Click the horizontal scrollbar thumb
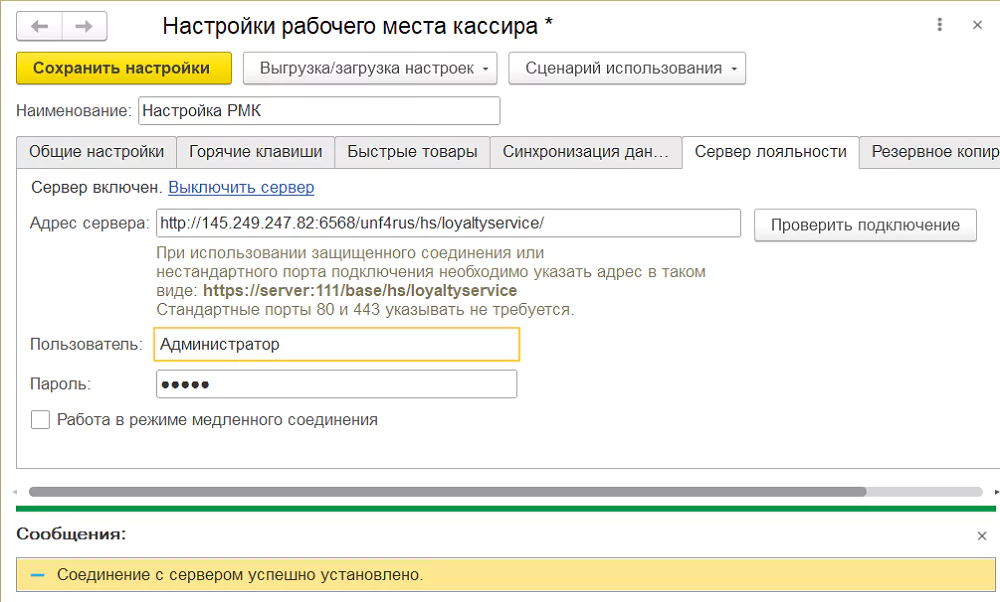Viewport: 1000px width, 602px height. click(x=448, y=492)
